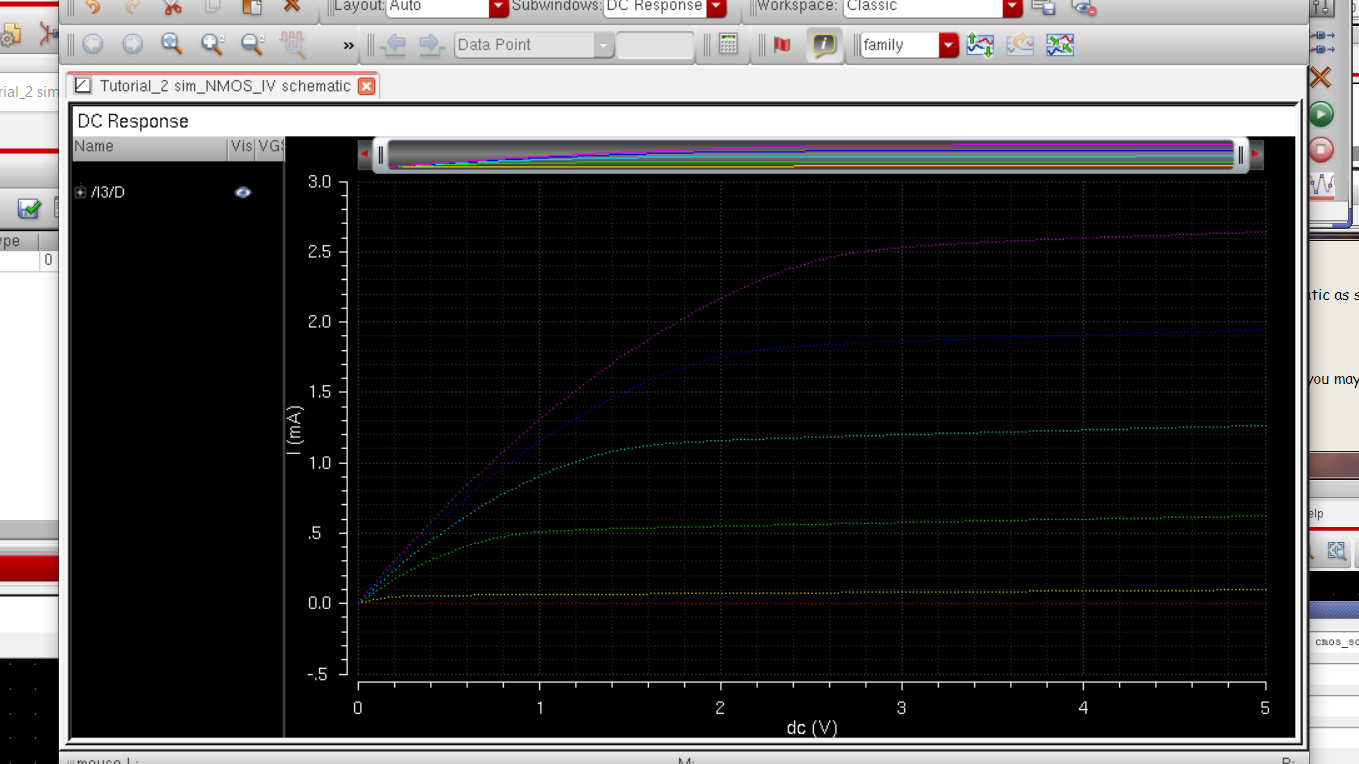Click the scissors cut icon
1359x764 pixels.
click(x=172, y=7)
